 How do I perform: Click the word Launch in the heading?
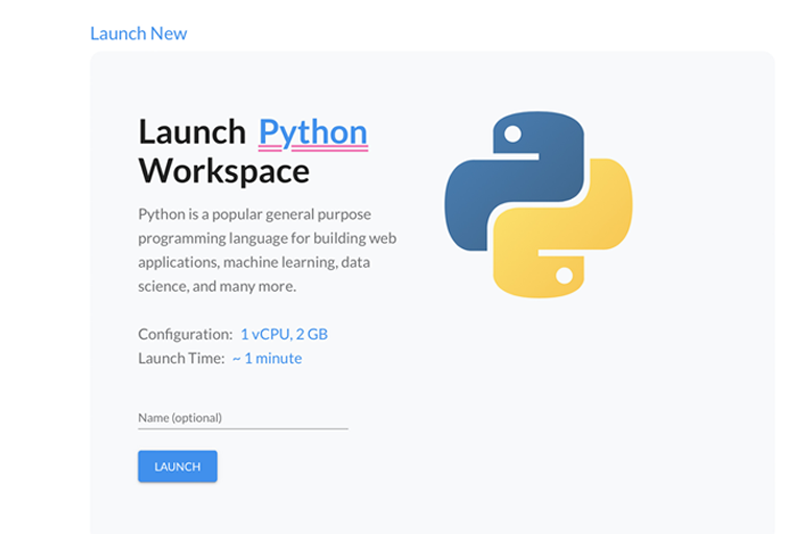click(192, 132)
